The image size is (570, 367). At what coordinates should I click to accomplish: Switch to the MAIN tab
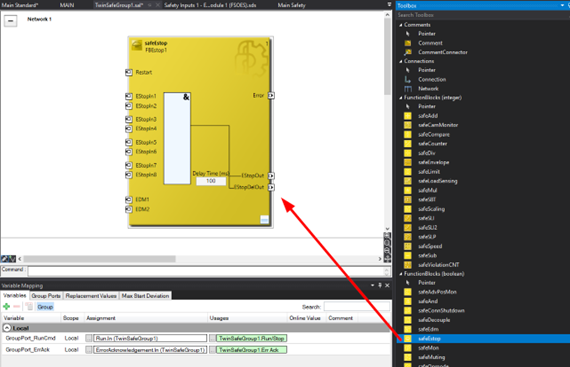[x=67, y=5]
